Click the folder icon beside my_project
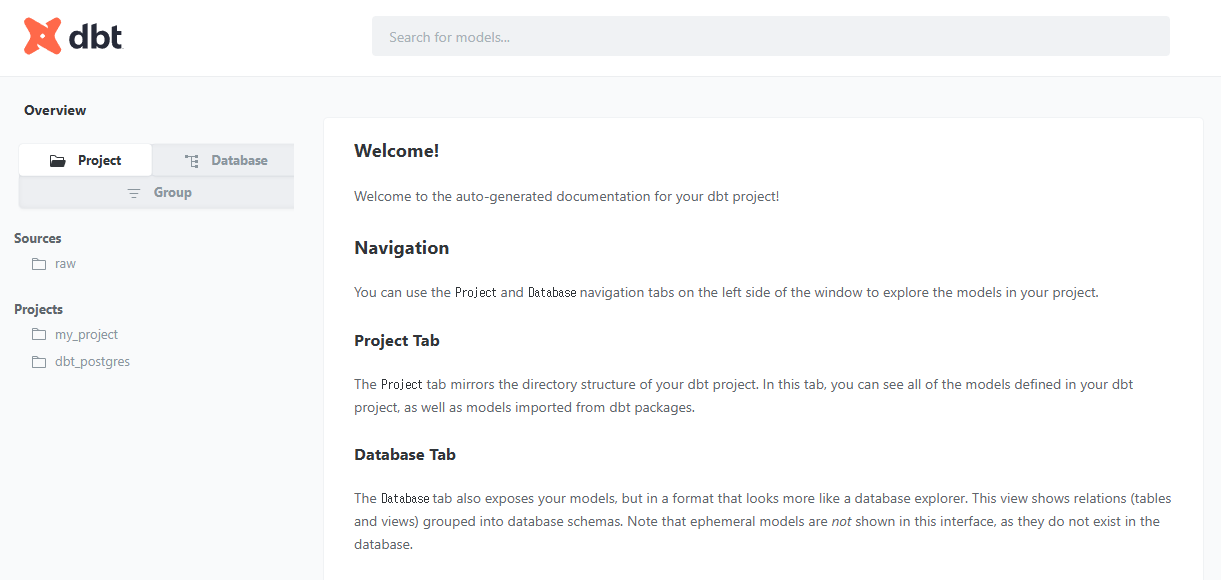1221x580 pixels. point(39,335)
